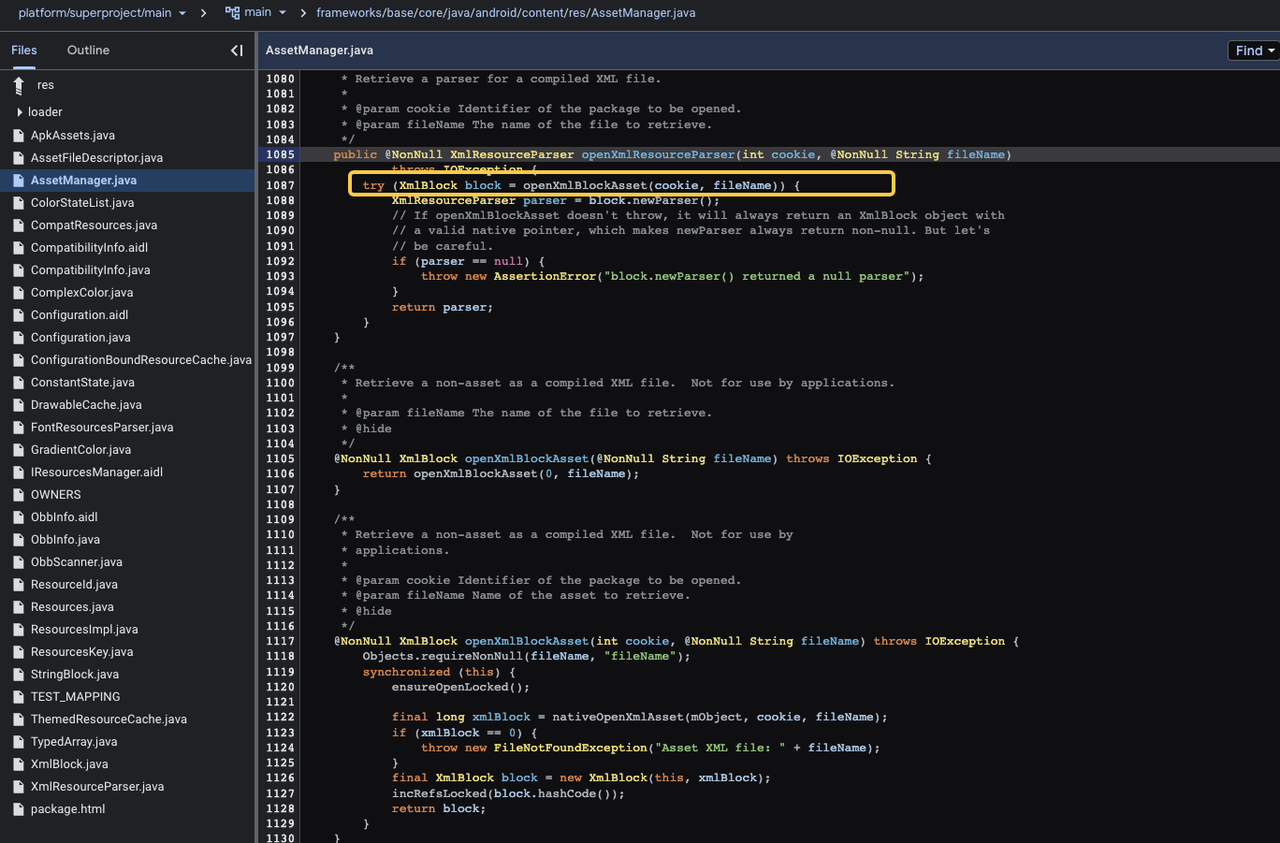Open ResourcesKey.java
1280x843 pixels.
(x=81, y=652)
